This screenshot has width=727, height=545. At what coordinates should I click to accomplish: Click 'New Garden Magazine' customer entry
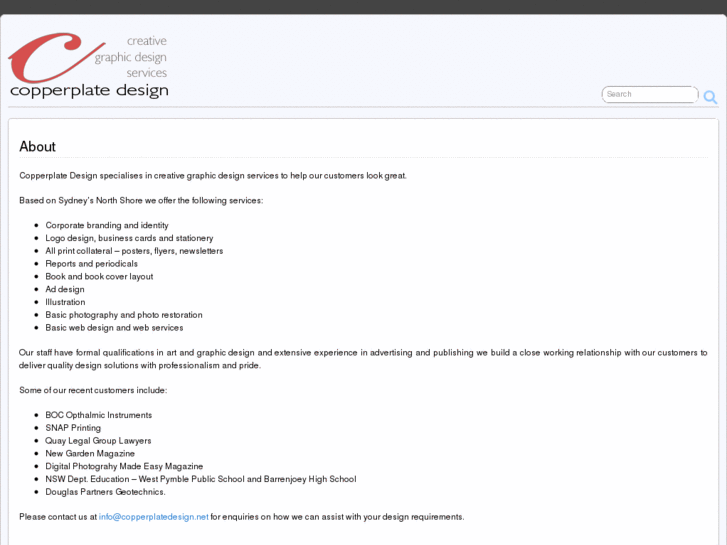[x=90, y=454]
